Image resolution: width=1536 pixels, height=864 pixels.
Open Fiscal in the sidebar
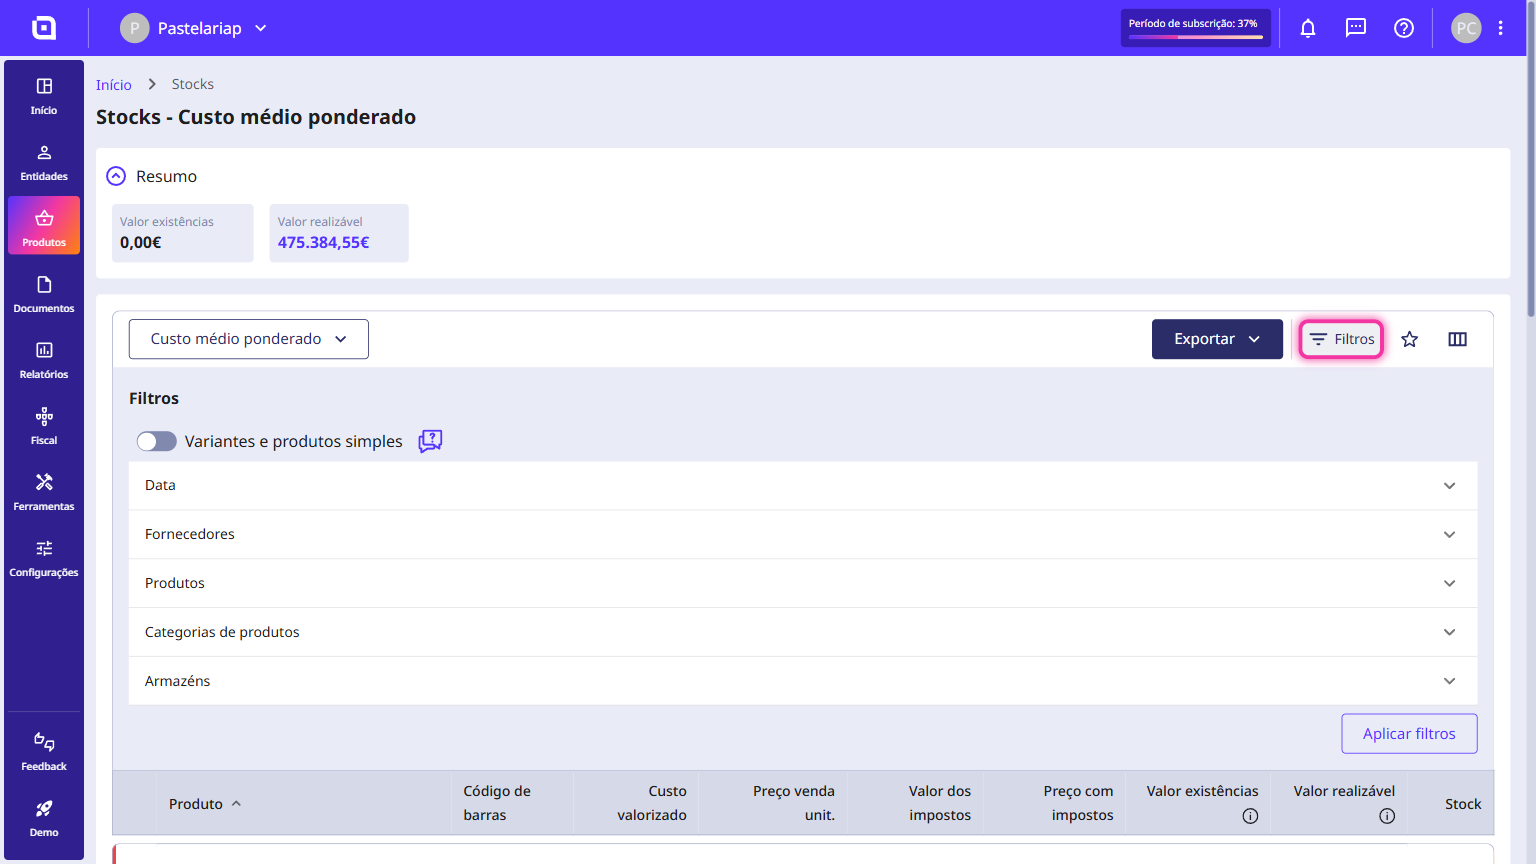44,426
